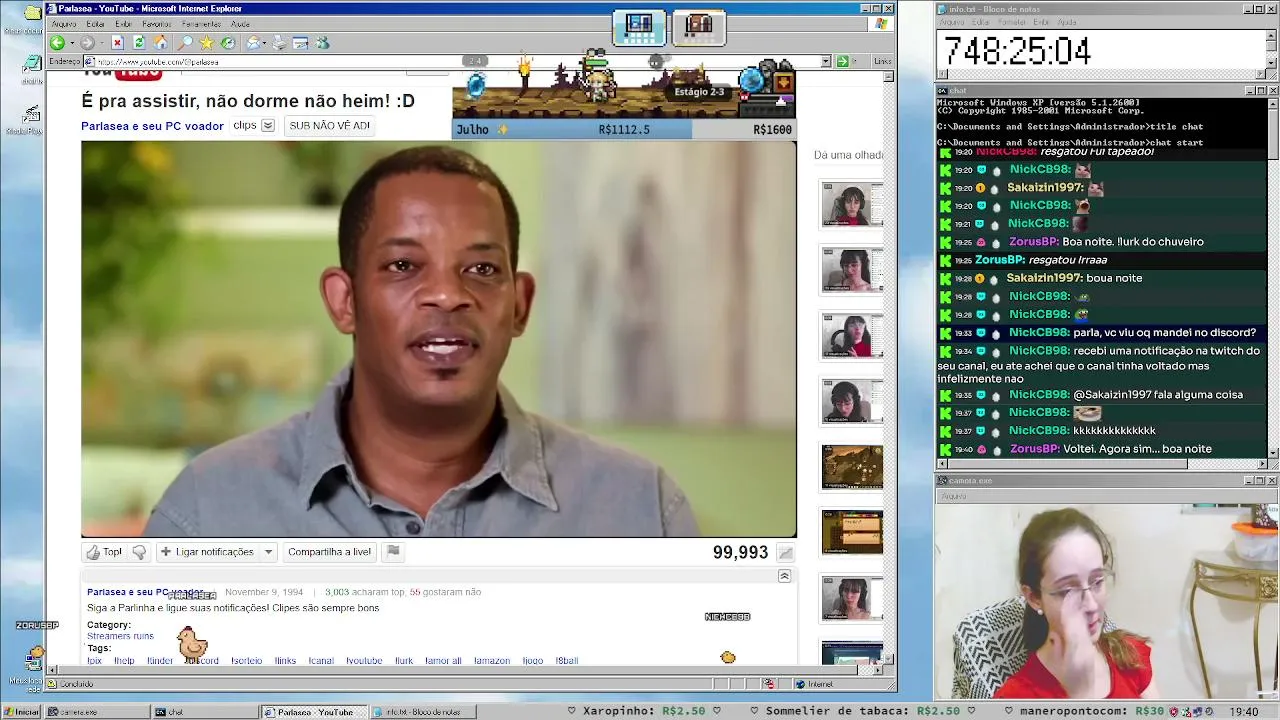Open the Streamers runs category link
The height and width of the screenshot is (720, 1280).
[x=120, y=636]
